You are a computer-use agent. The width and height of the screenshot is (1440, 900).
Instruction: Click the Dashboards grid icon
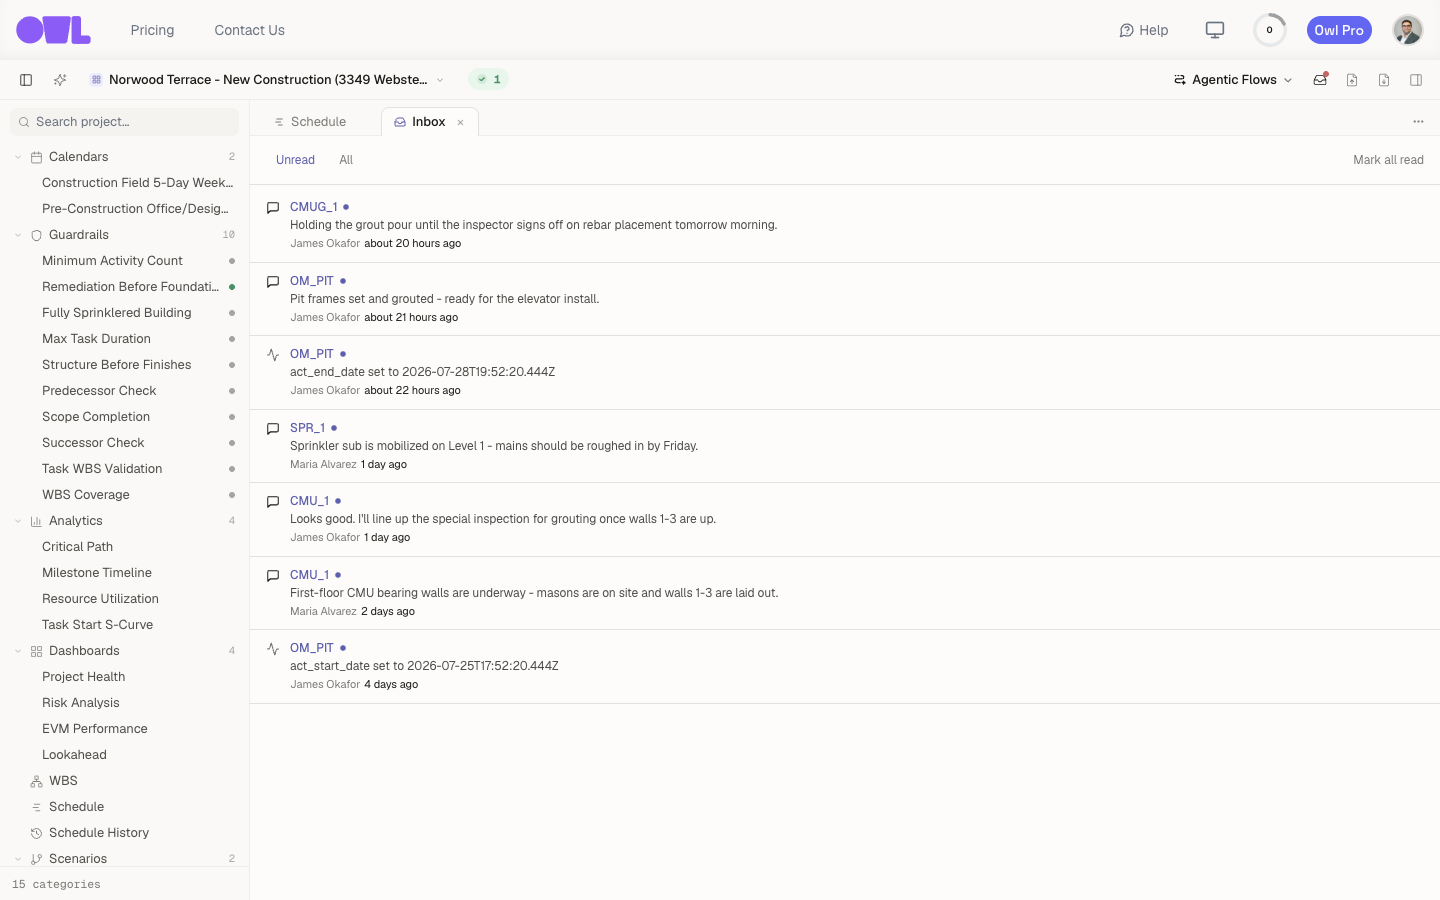36,651
